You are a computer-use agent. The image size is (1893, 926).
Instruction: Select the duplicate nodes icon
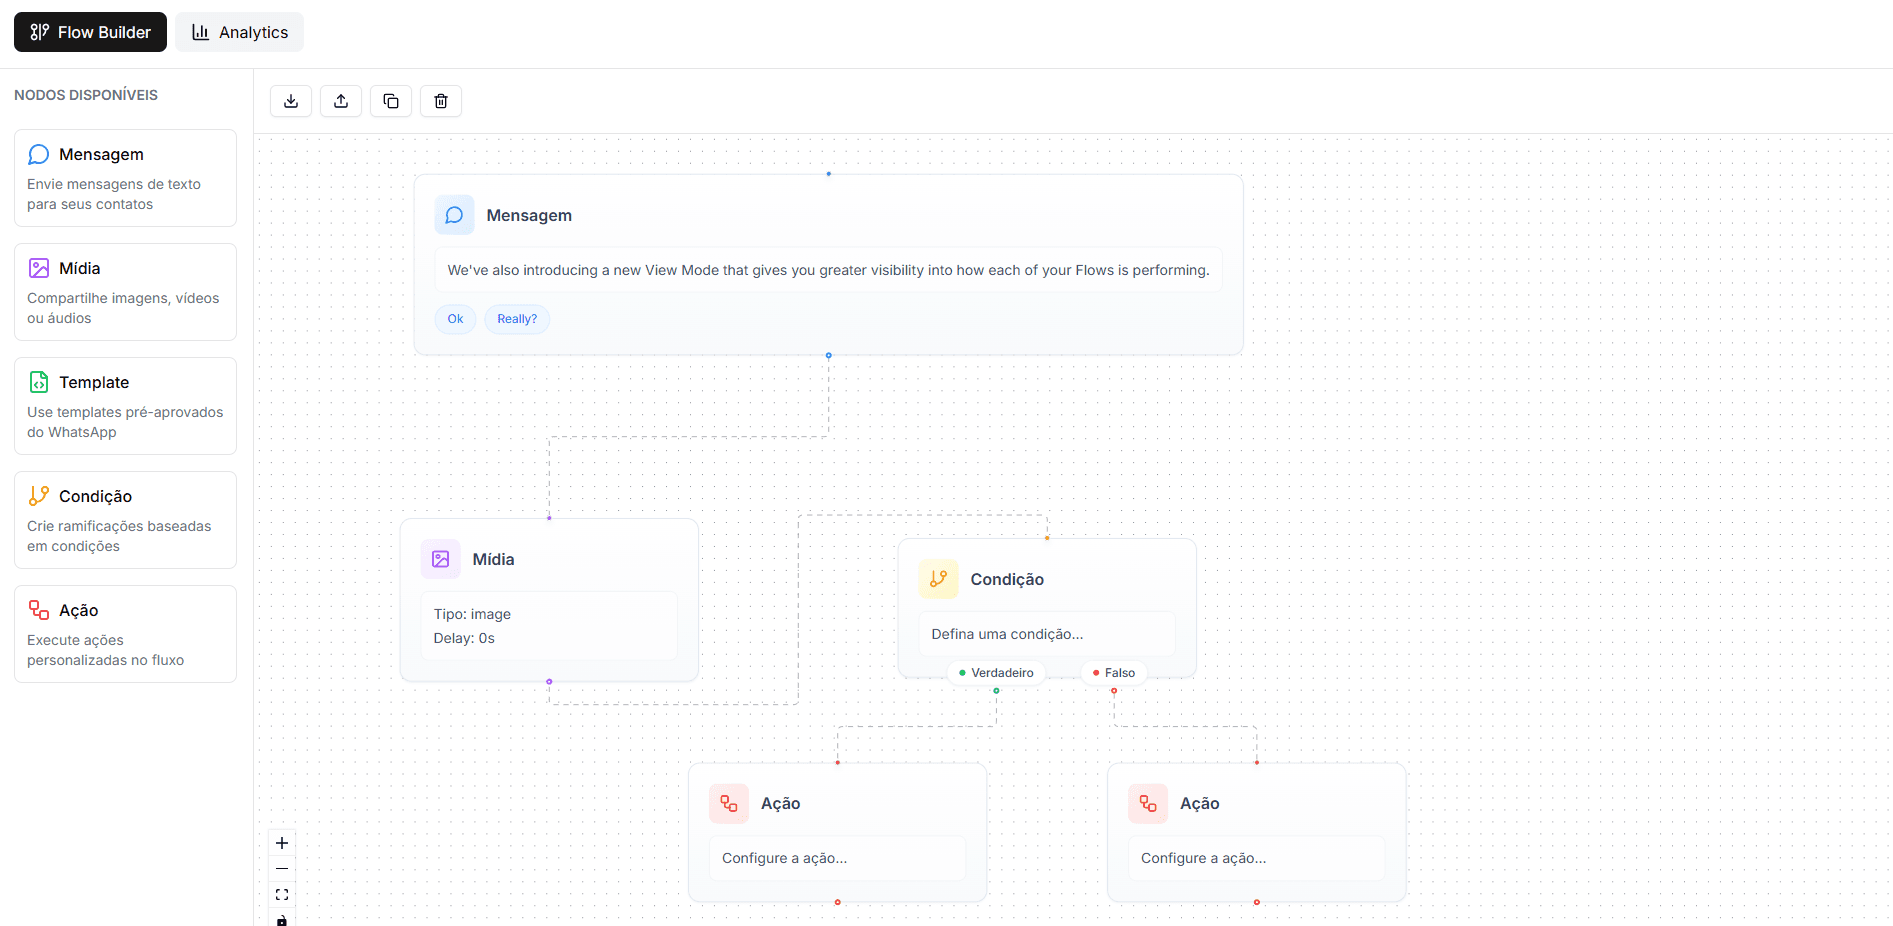pyautogui.click(x=390, y=100)
